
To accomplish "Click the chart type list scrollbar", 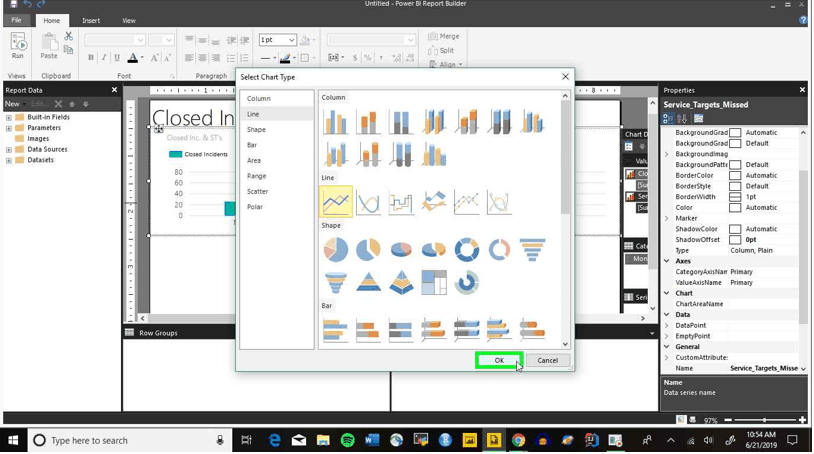I will pos(565,157).
